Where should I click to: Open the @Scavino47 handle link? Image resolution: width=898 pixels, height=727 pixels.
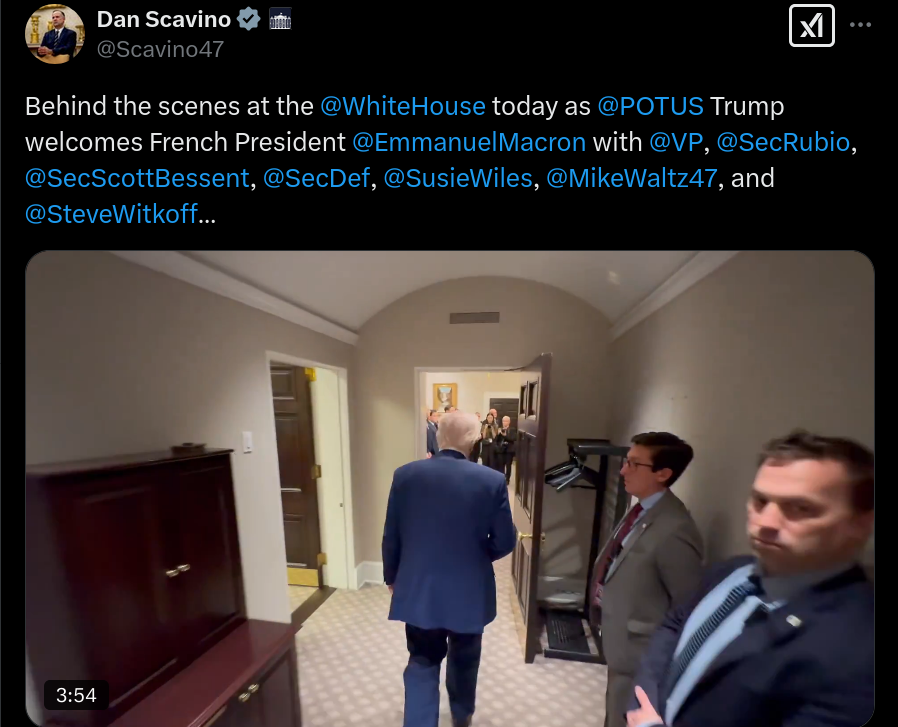160,49
